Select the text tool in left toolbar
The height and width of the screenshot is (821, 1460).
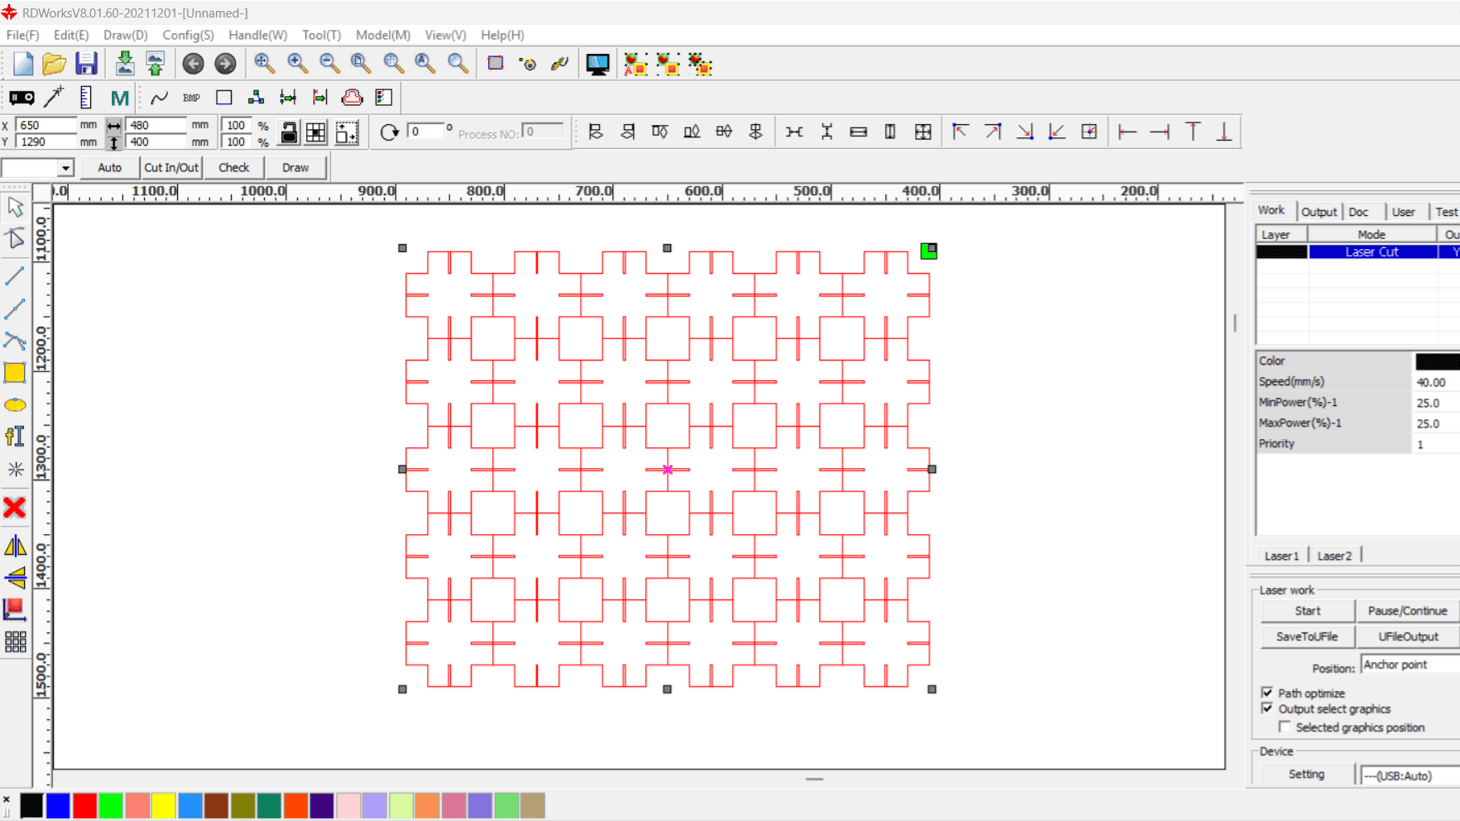[15, 437]
